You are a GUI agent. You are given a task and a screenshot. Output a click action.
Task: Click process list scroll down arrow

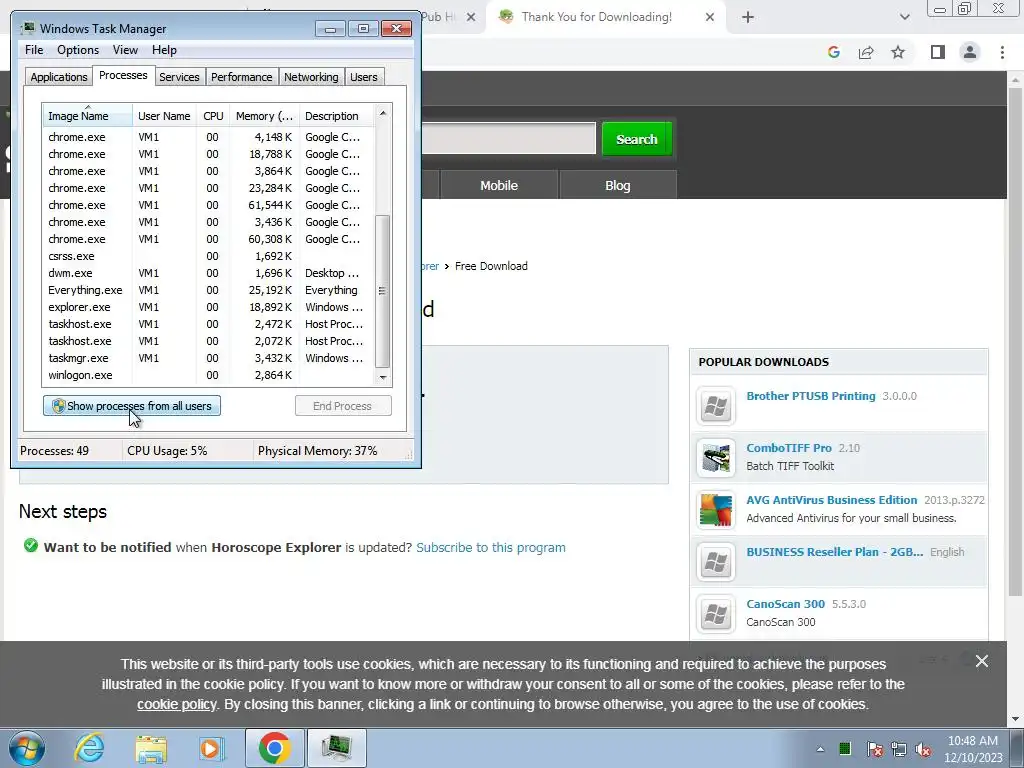click(383, 377)
